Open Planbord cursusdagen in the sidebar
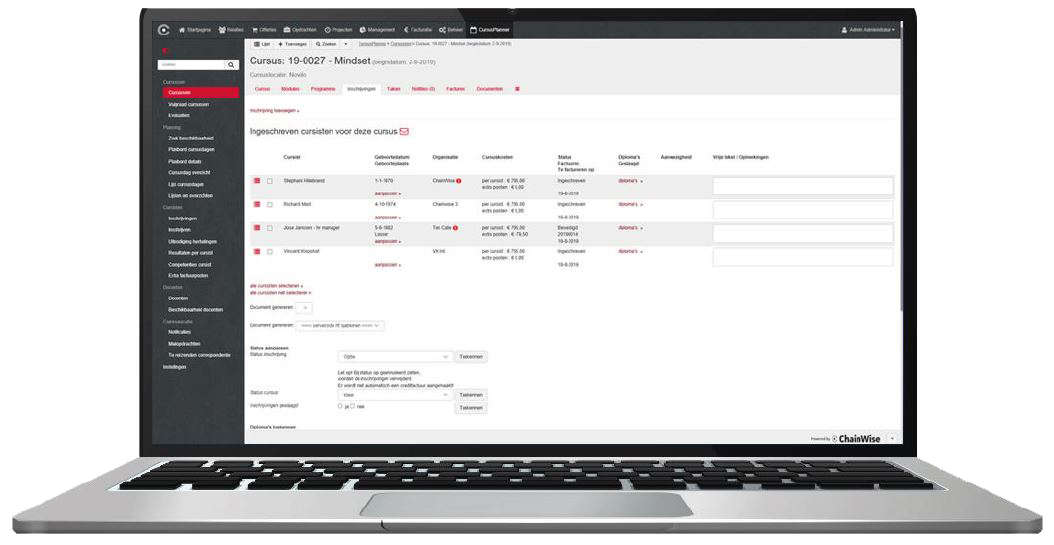 pos(192,150)
